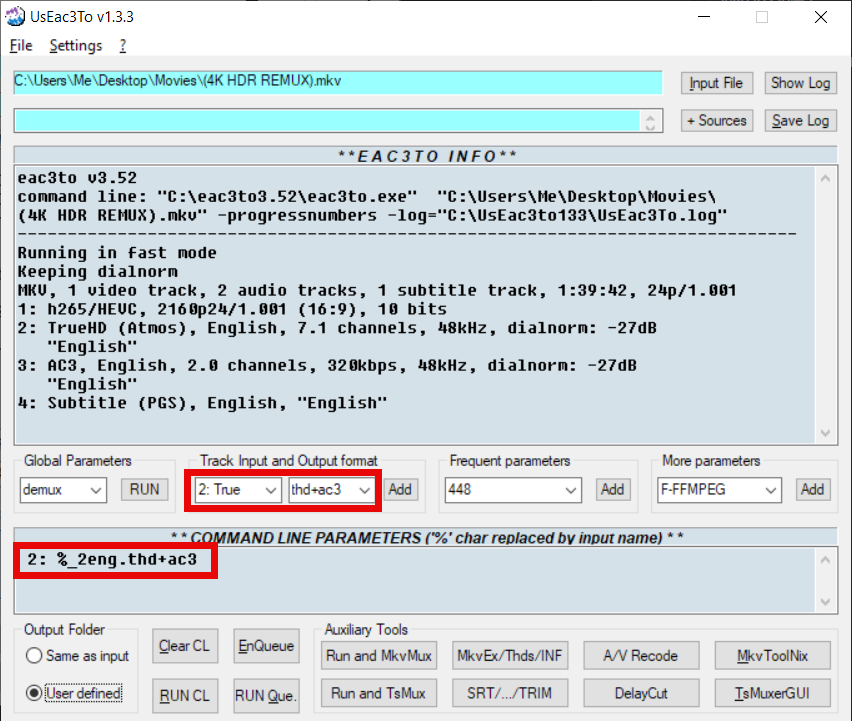852x721 pixels.
Task: Click the A/V Recode button
Action: 641,656
